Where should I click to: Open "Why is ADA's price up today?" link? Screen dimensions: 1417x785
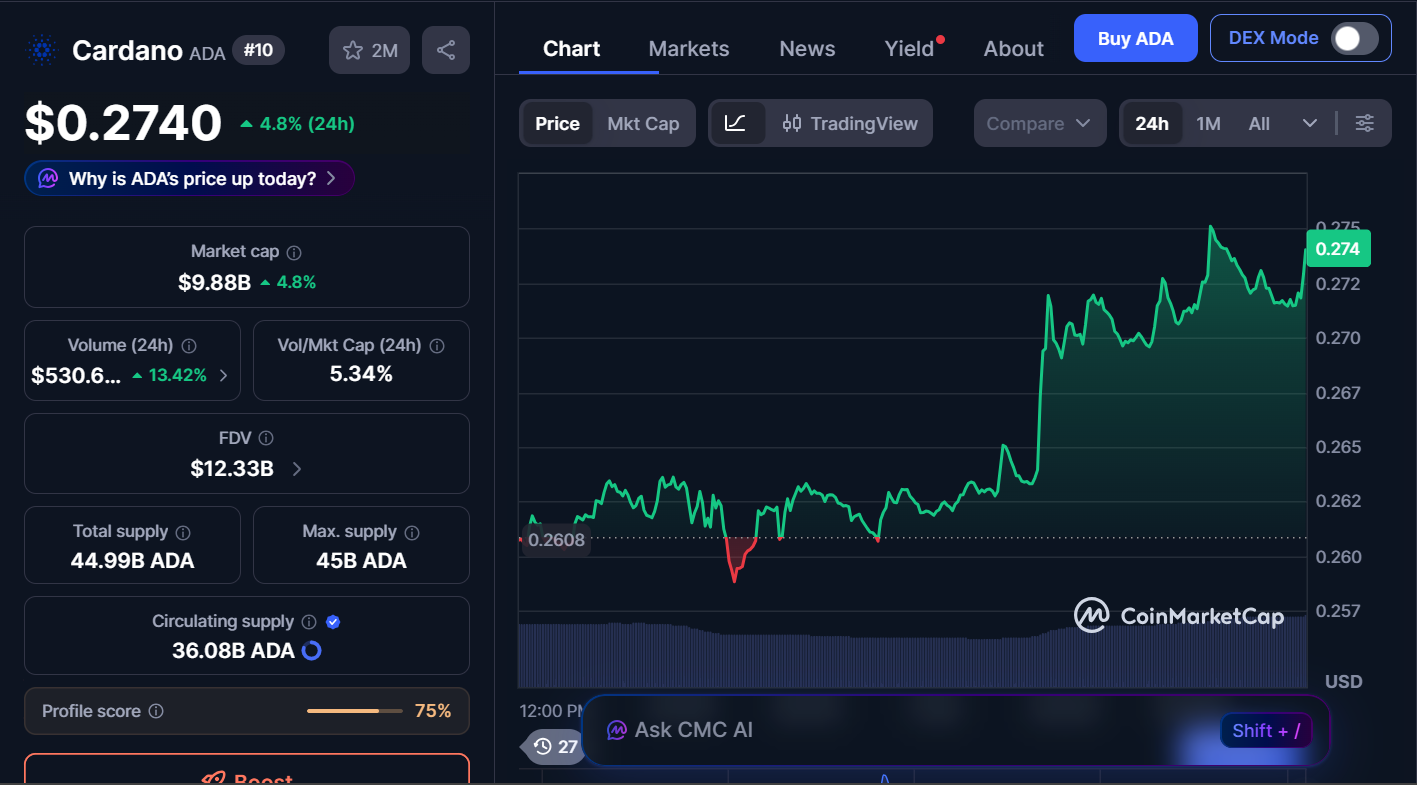189,177
